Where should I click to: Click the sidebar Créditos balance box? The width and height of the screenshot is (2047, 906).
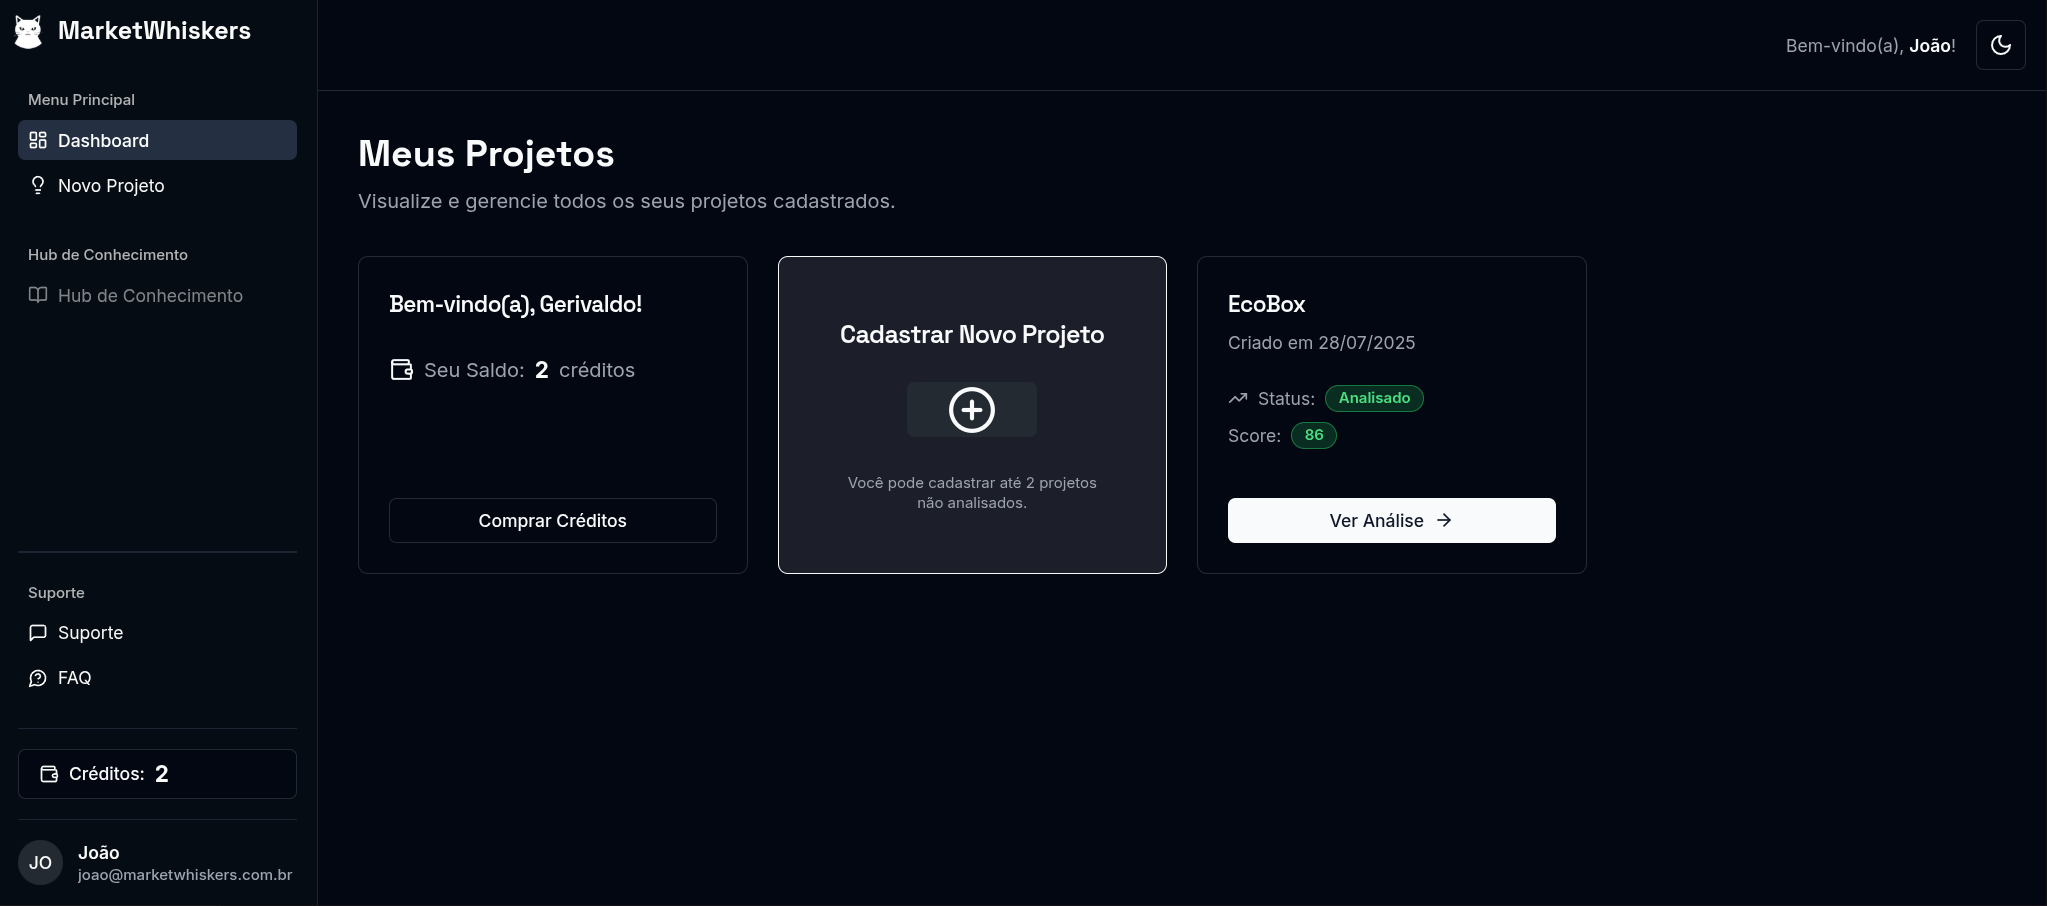pos(157,774)
